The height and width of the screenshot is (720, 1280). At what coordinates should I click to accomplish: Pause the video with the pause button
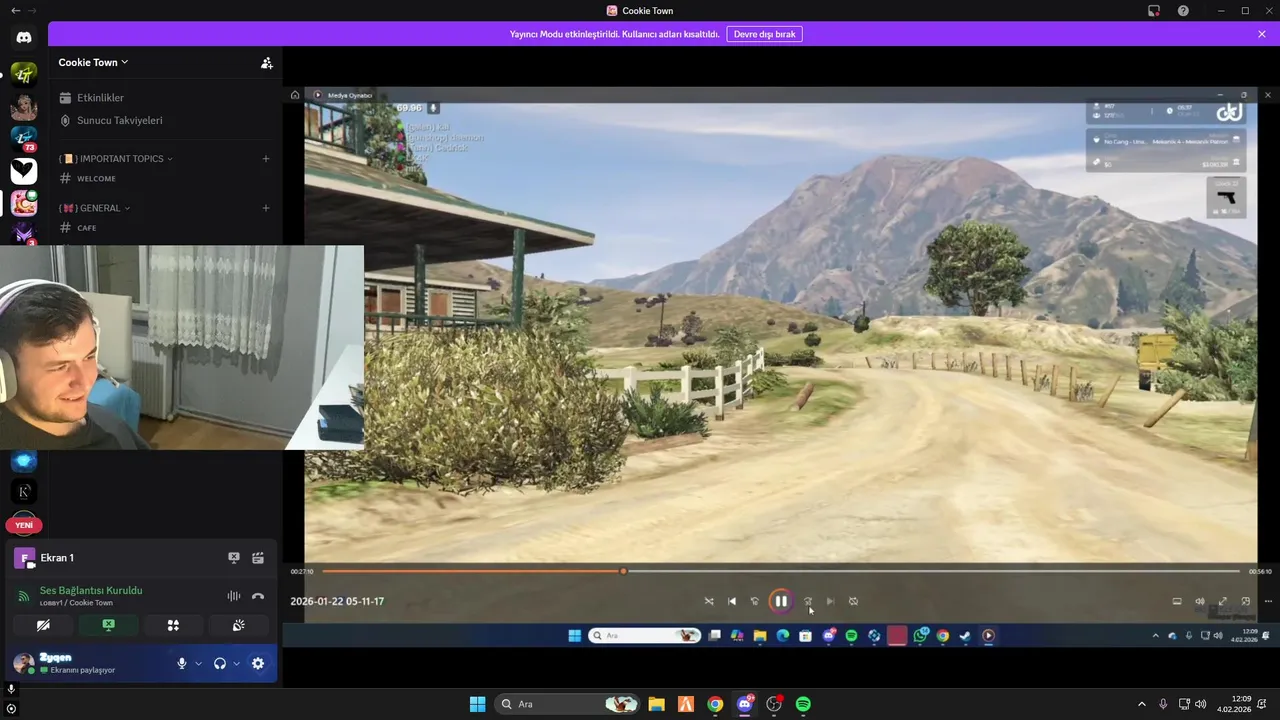click(781, 601)
